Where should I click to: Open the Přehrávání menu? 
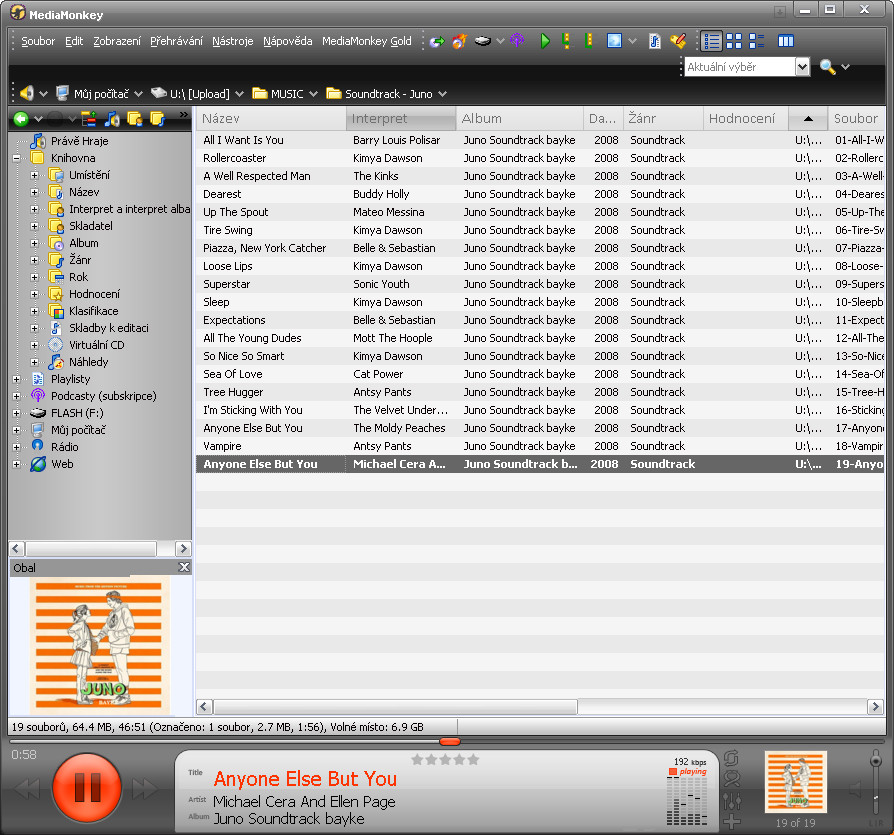[x=176, y=41]
